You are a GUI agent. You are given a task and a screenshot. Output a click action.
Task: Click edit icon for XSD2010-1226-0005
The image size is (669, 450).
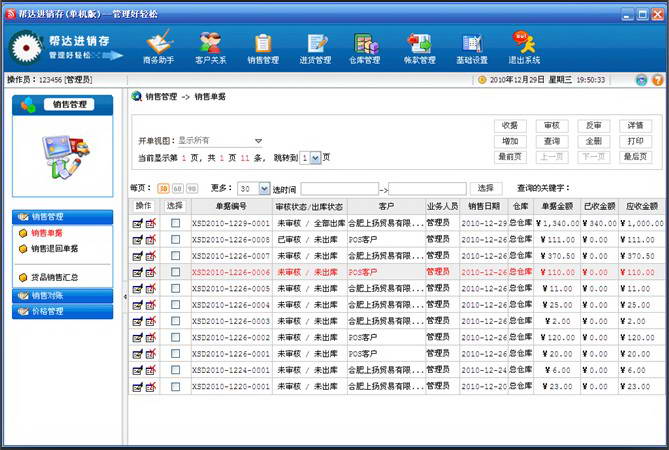(x=137, y=289)
